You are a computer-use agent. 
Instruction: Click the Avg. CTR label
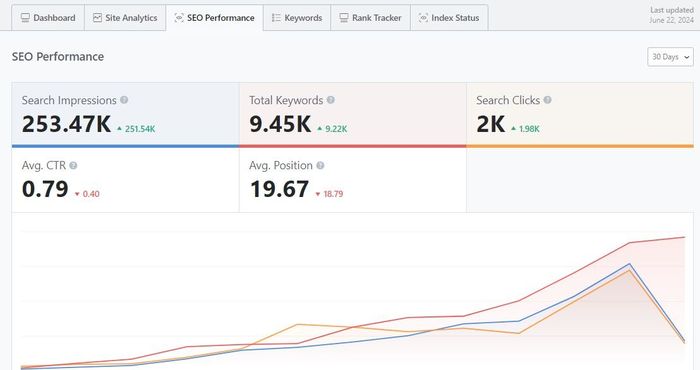(44, 166)
